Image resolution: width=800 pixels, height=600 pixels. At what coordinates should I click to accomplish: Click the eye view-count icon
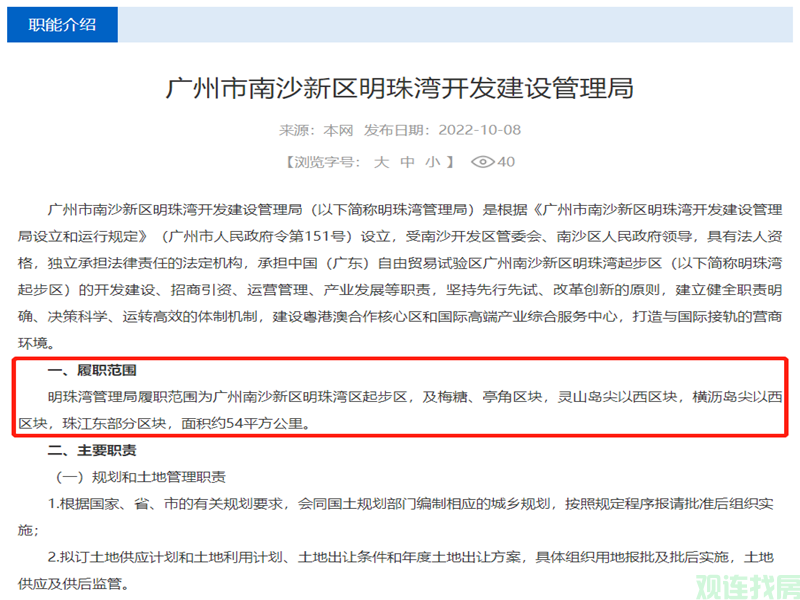(x=483, y=162)
